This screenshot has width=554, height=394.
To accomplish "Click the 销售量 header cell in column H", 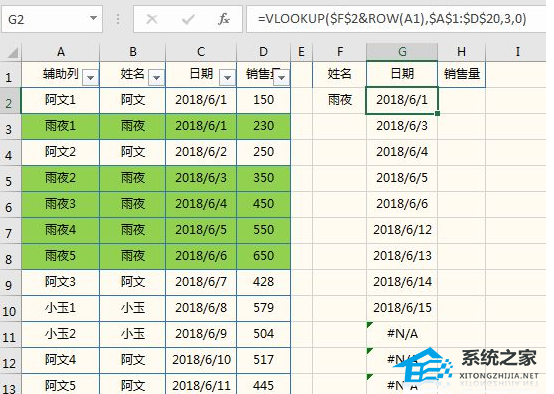I will (461, 74).
